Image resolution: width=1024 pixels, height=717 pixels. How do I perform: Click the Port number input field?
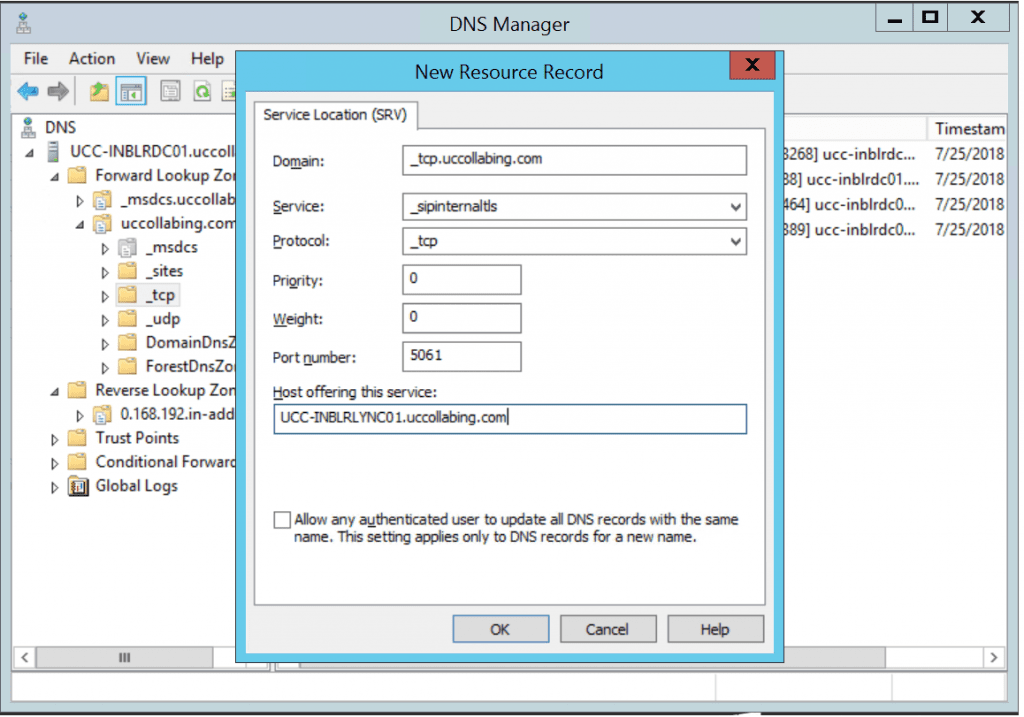pos(461,356)
